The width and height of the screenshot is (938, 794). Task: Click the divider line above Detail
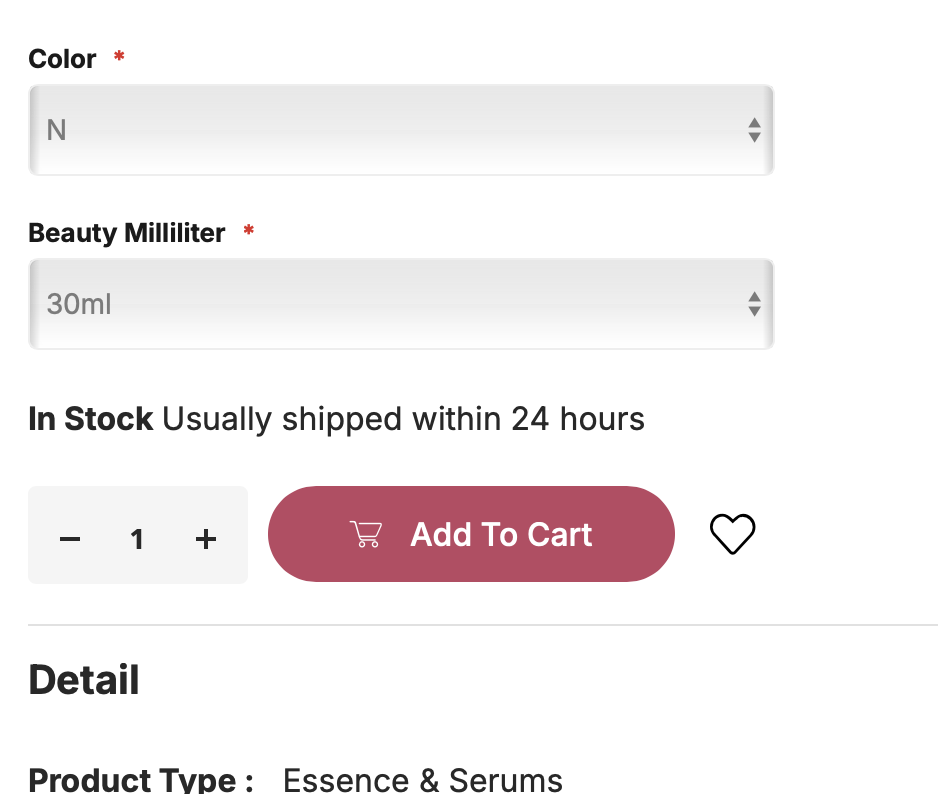click(482, 625)
